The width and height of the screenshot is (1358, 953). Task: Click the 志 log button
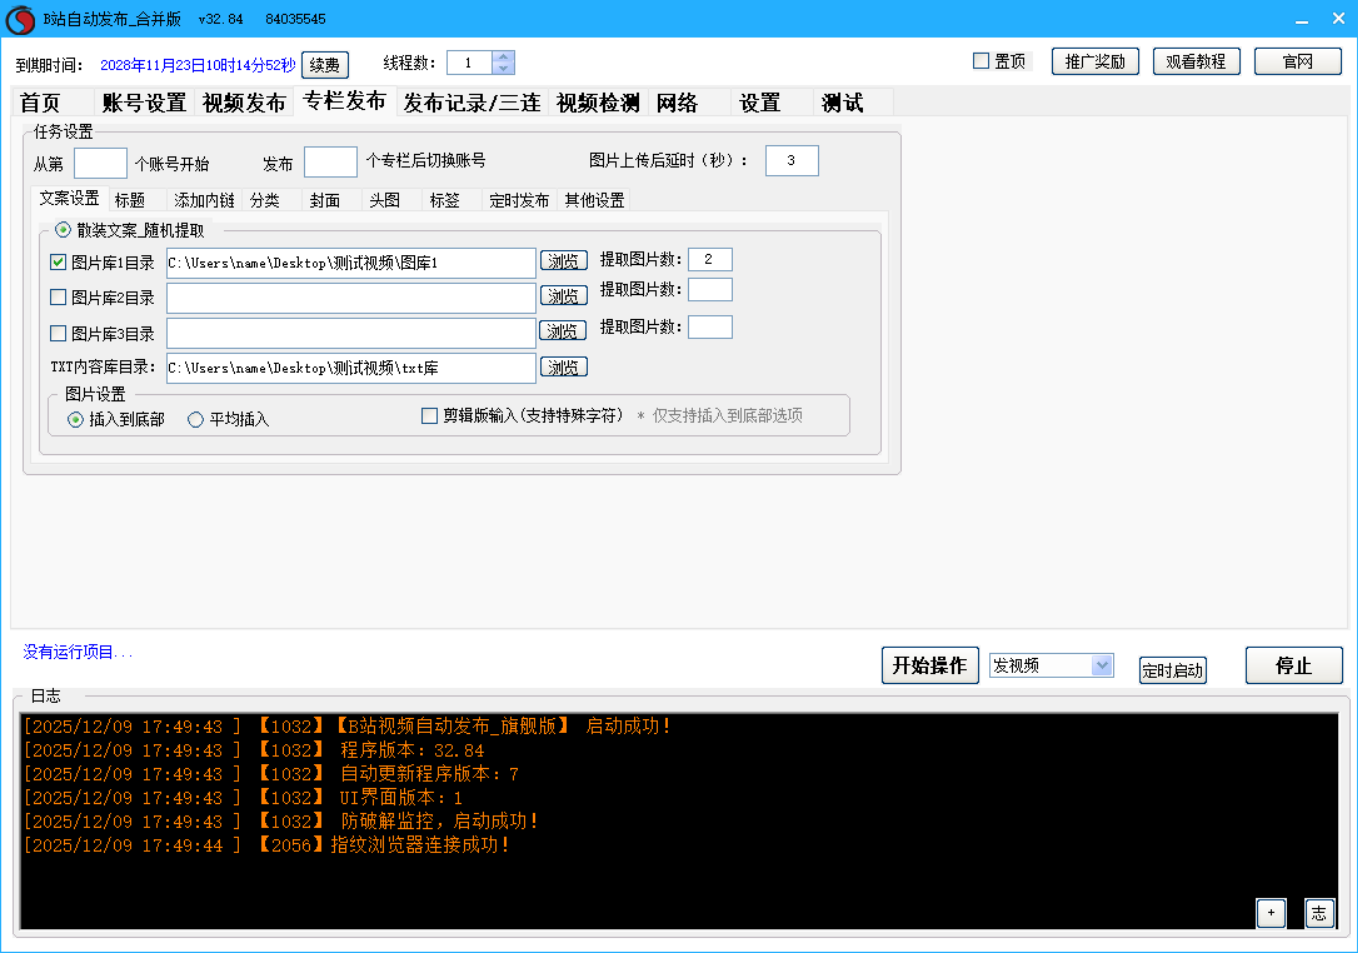(1319, 912)
